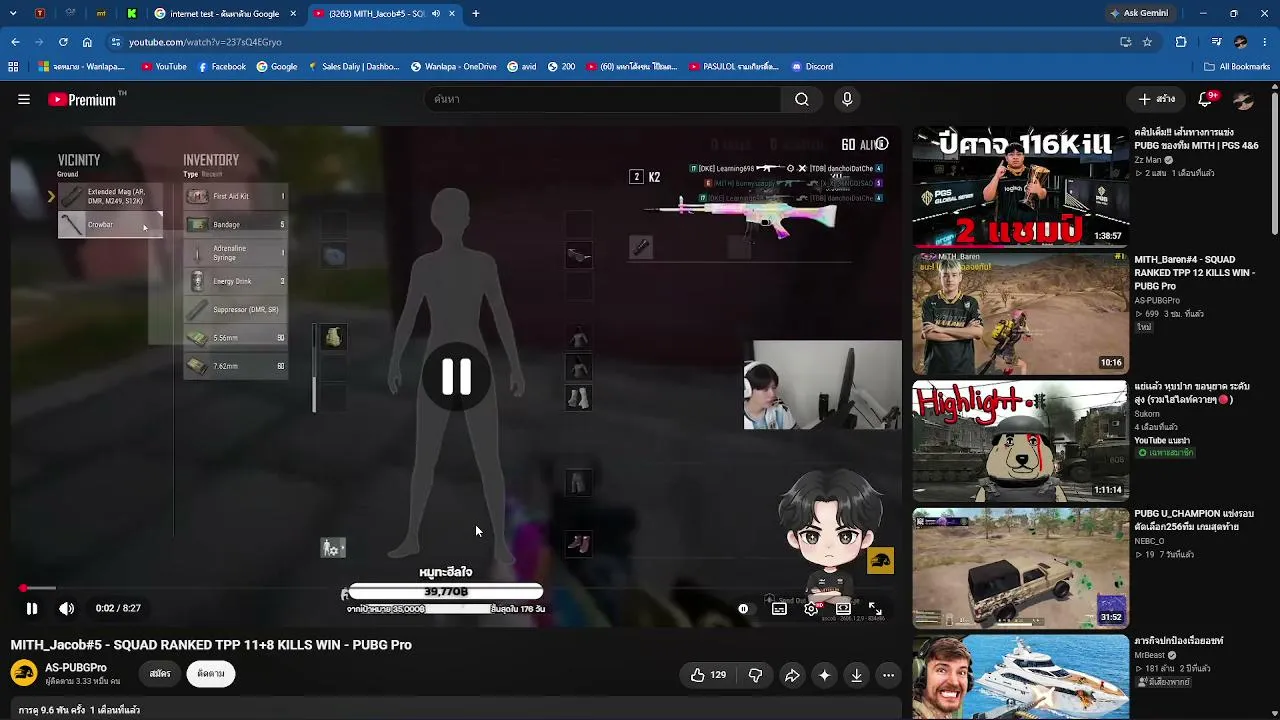View site information icon in the address bar
1280x720 pixels.
[116, 42]
